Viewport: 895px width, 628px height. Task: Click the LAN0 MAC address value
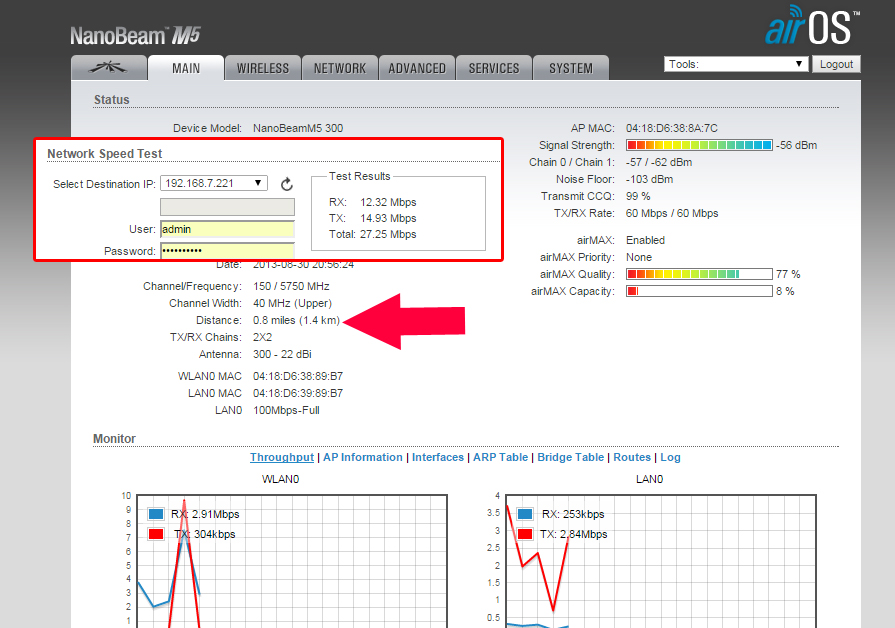[x=298, y=393]
